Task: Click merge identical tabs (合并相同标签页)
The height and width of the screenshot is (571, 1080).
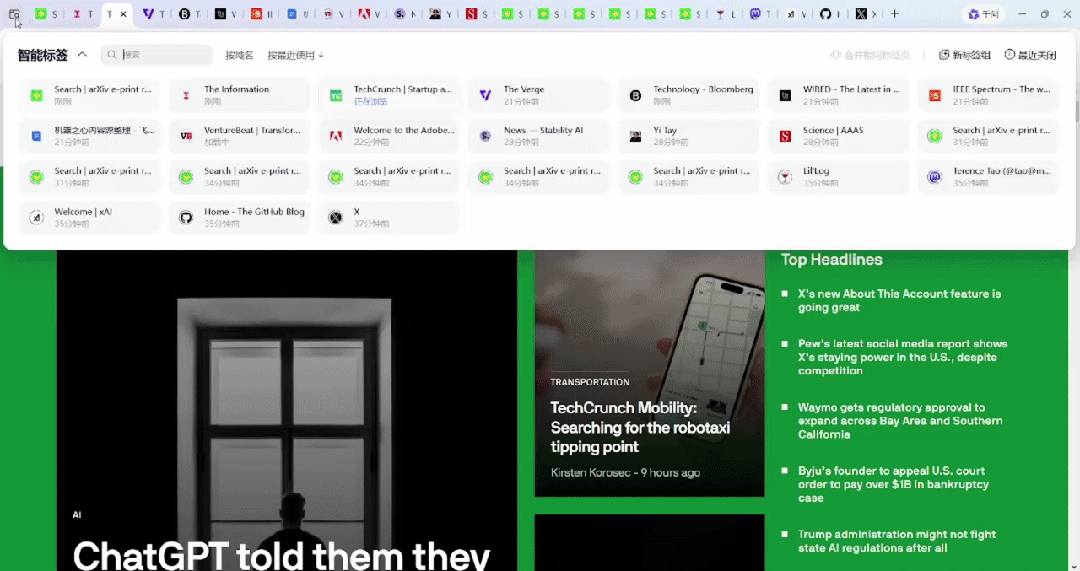Action: coord(869,55)
